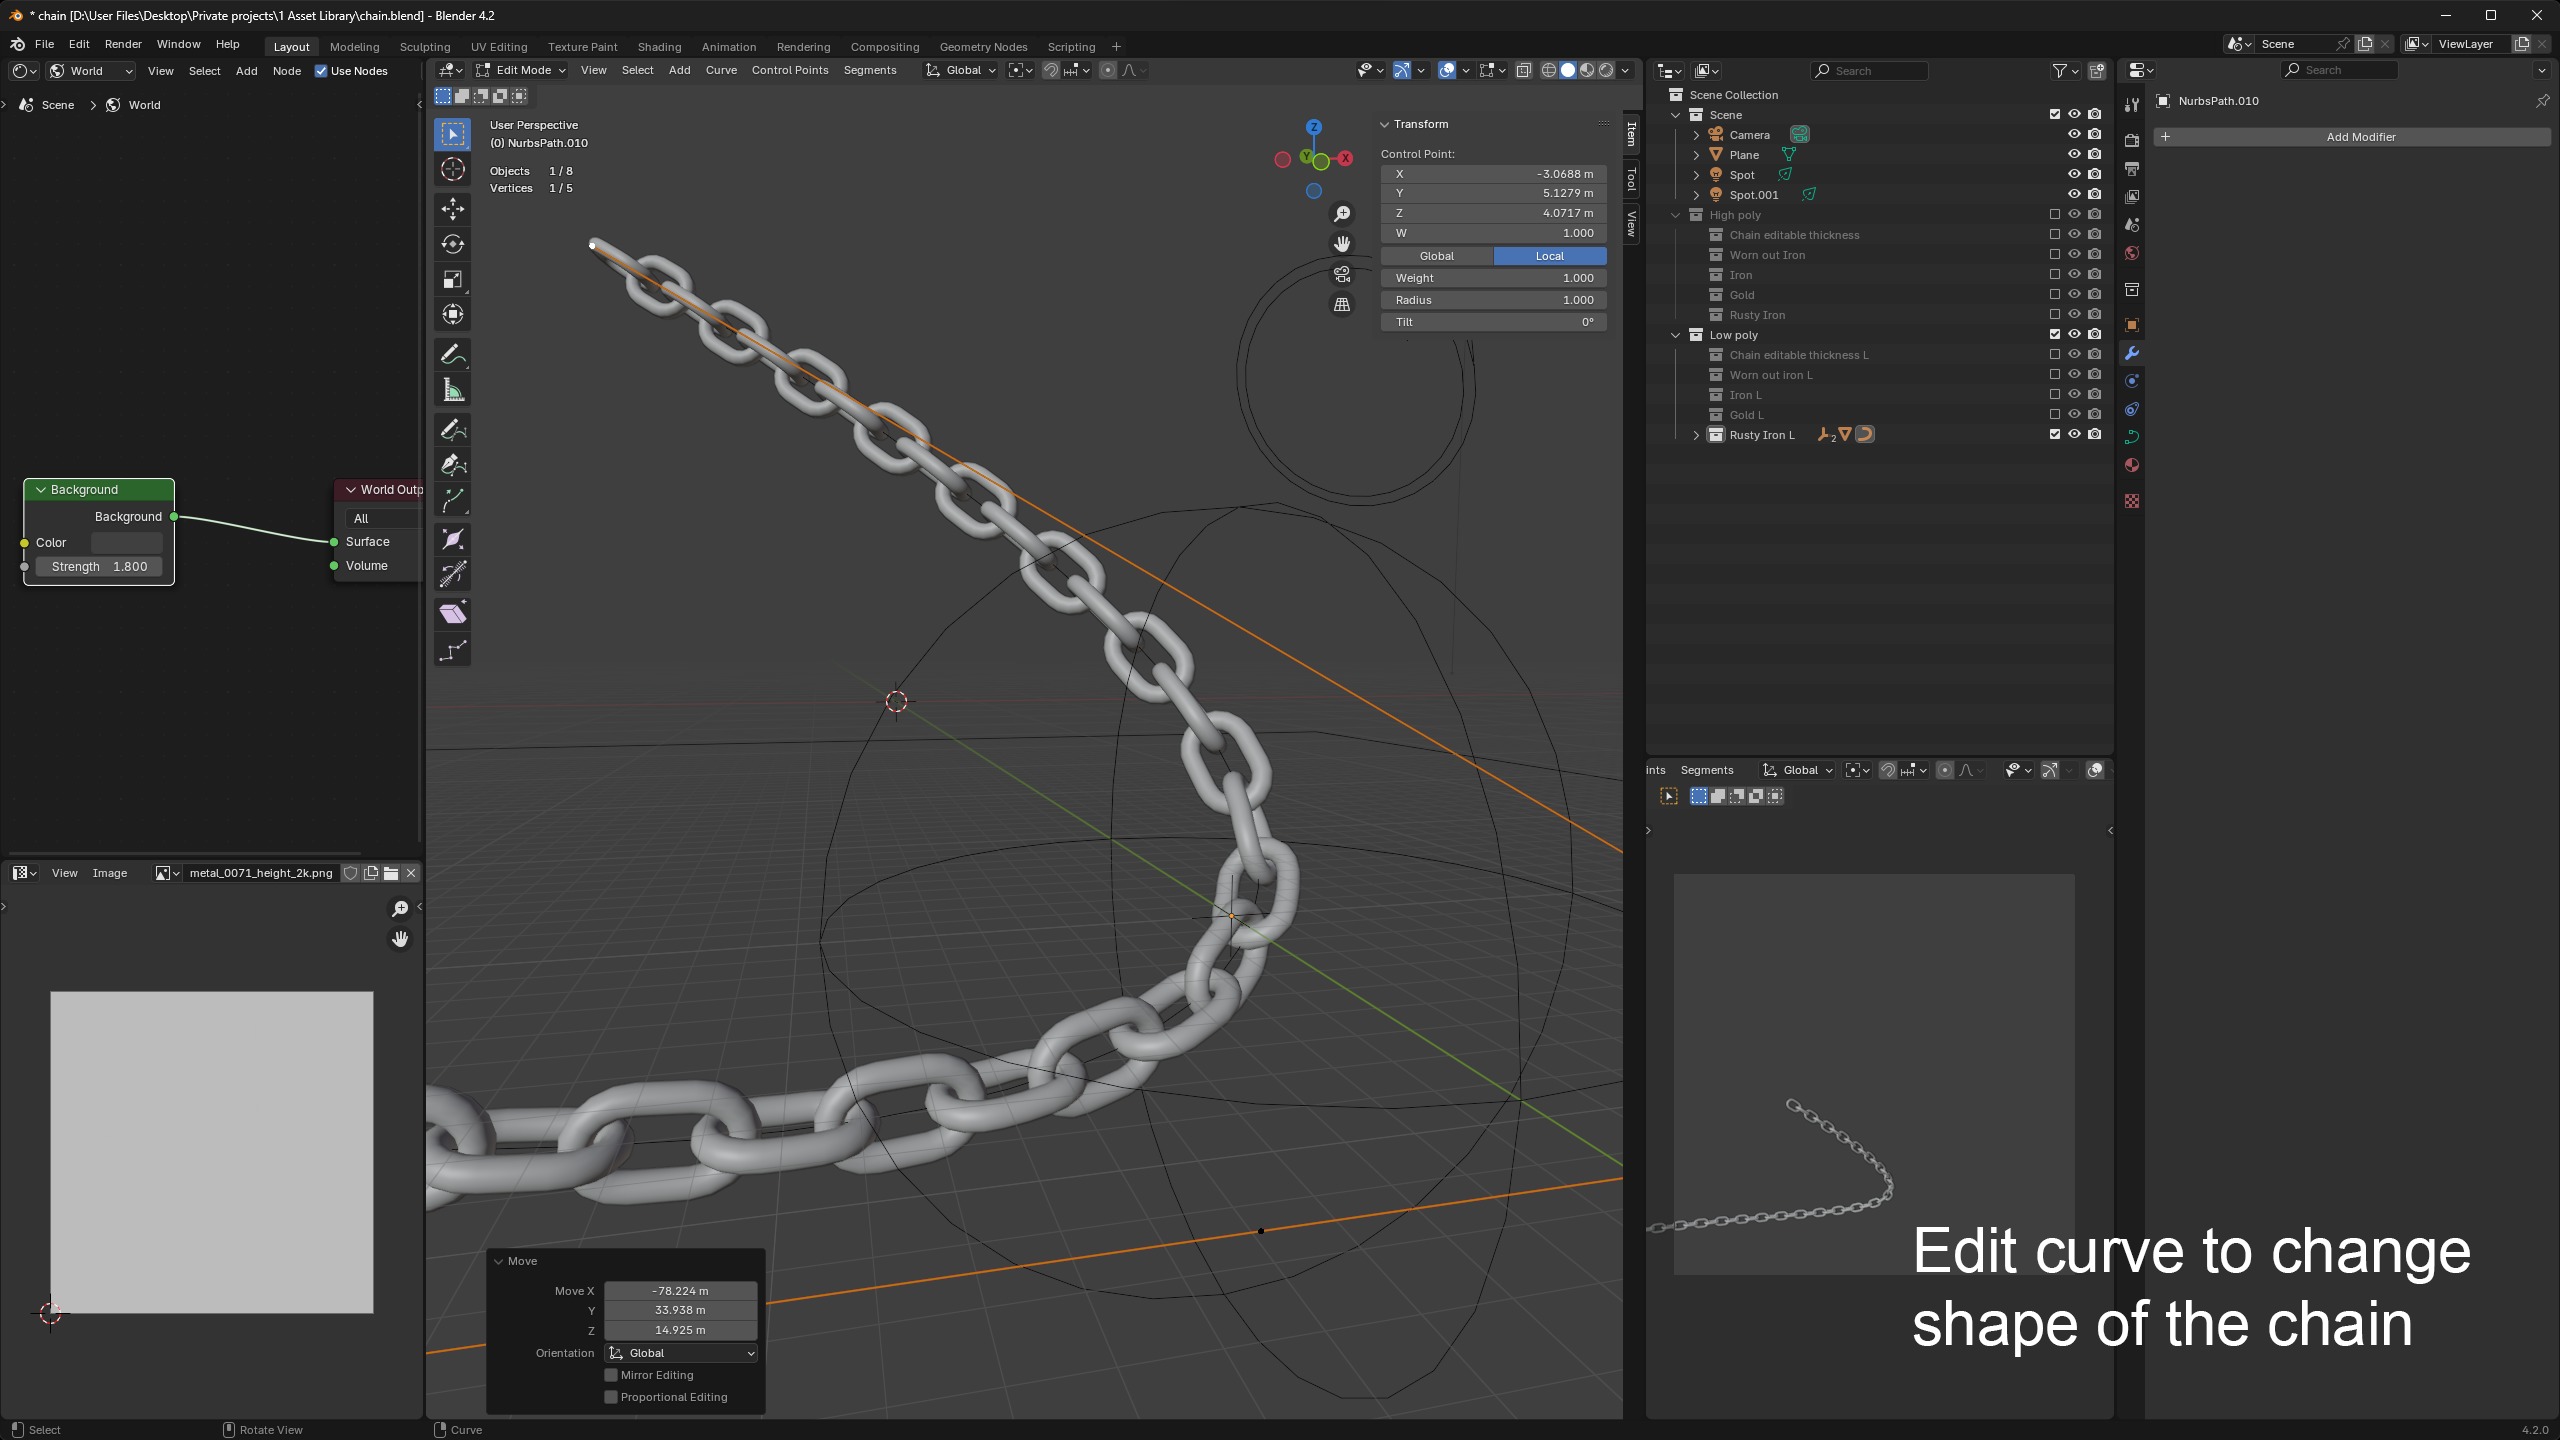The width and height of the screenshot is (2560, 1440).
Task: Enable Mirror Editing checkbox
Action: (611, 1375)
